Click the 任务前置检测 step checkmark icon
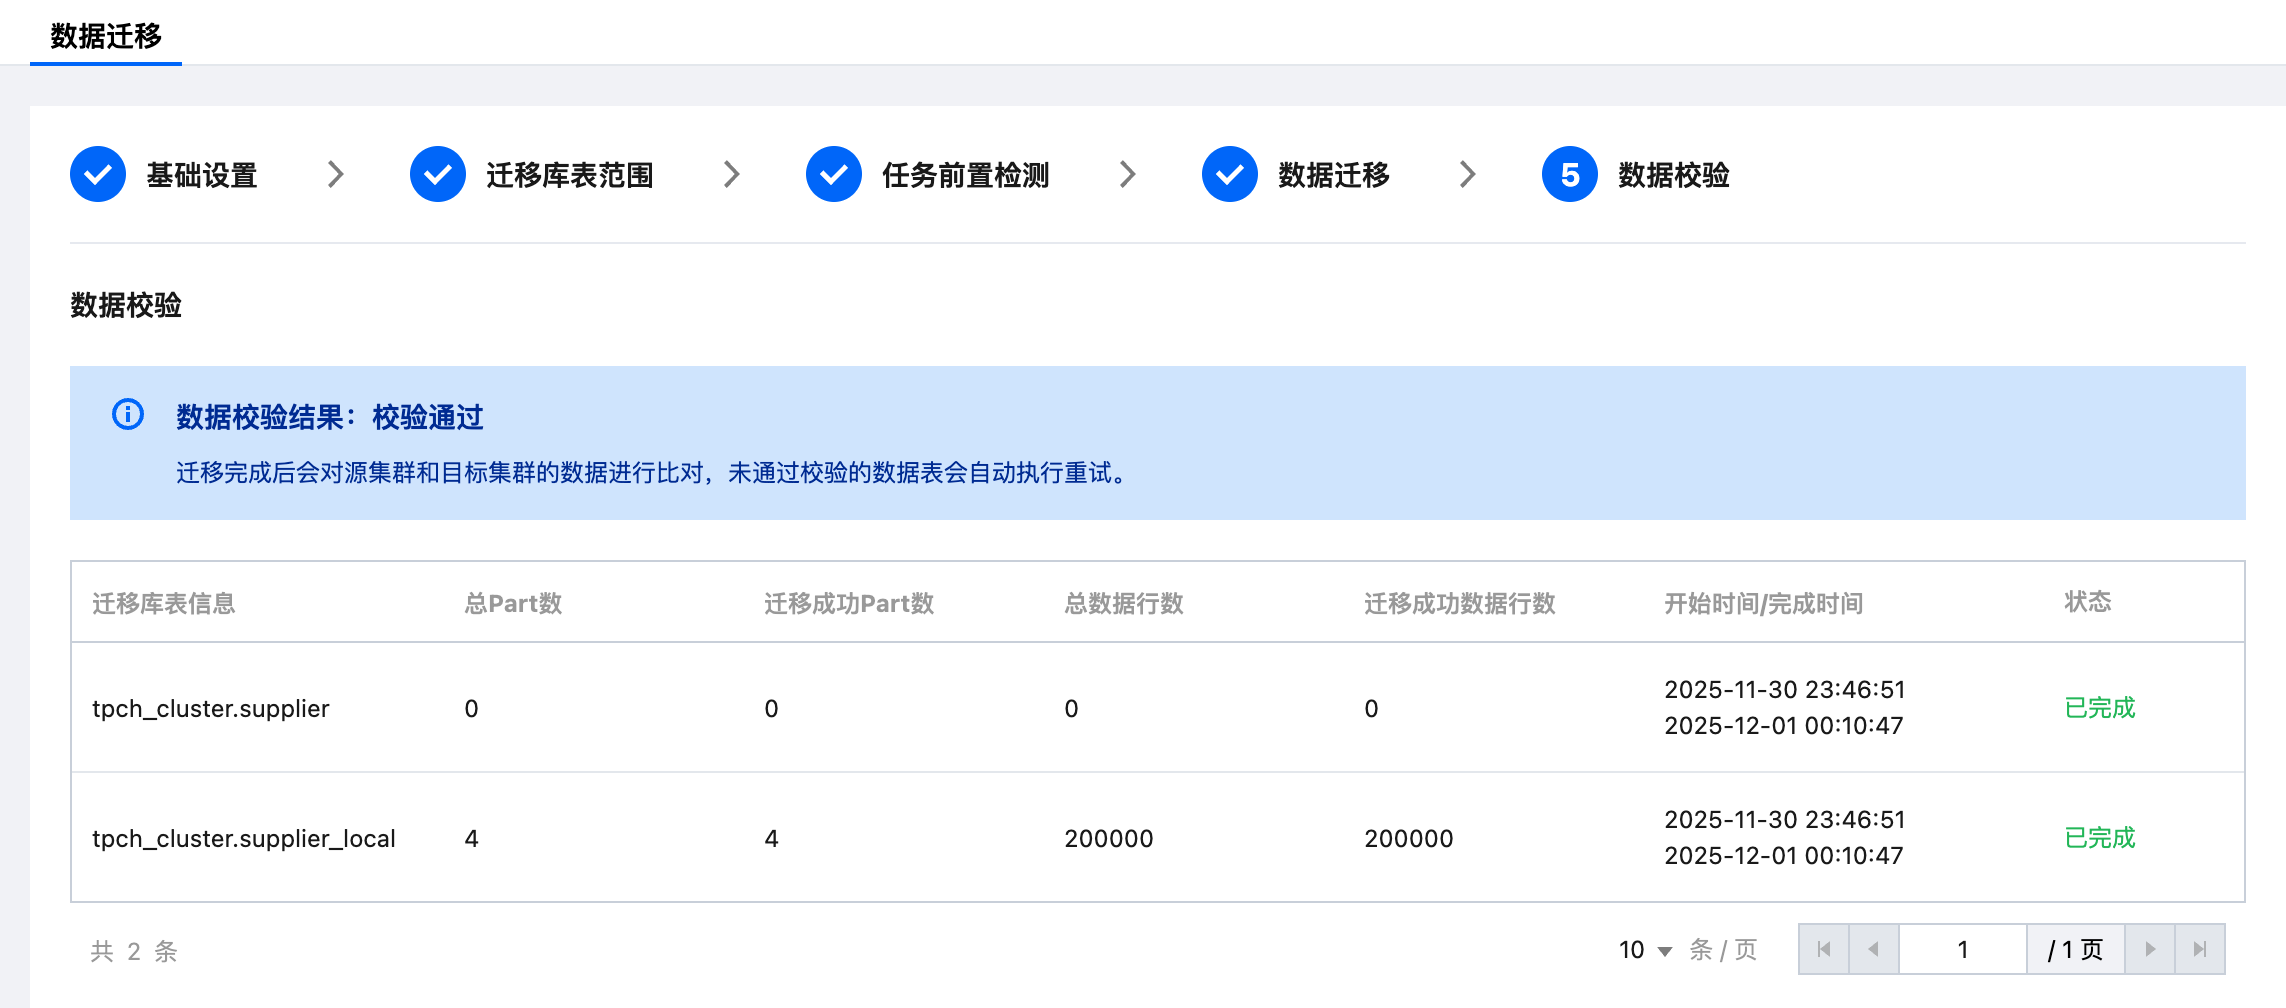2286x1008 pixels. pos(834,175)
